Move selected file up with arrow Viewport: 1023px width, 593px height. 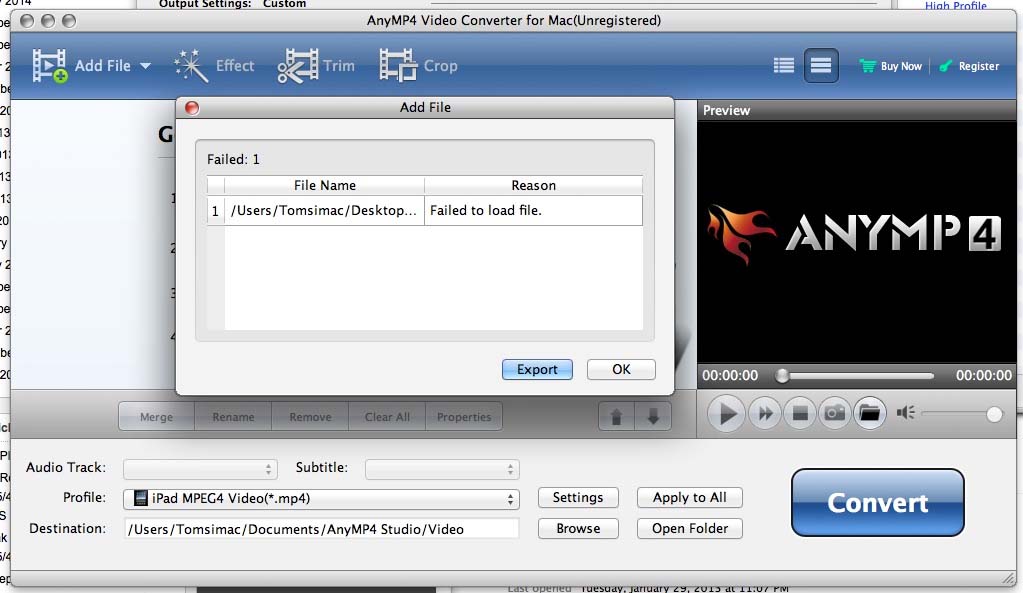coord(617,417)
